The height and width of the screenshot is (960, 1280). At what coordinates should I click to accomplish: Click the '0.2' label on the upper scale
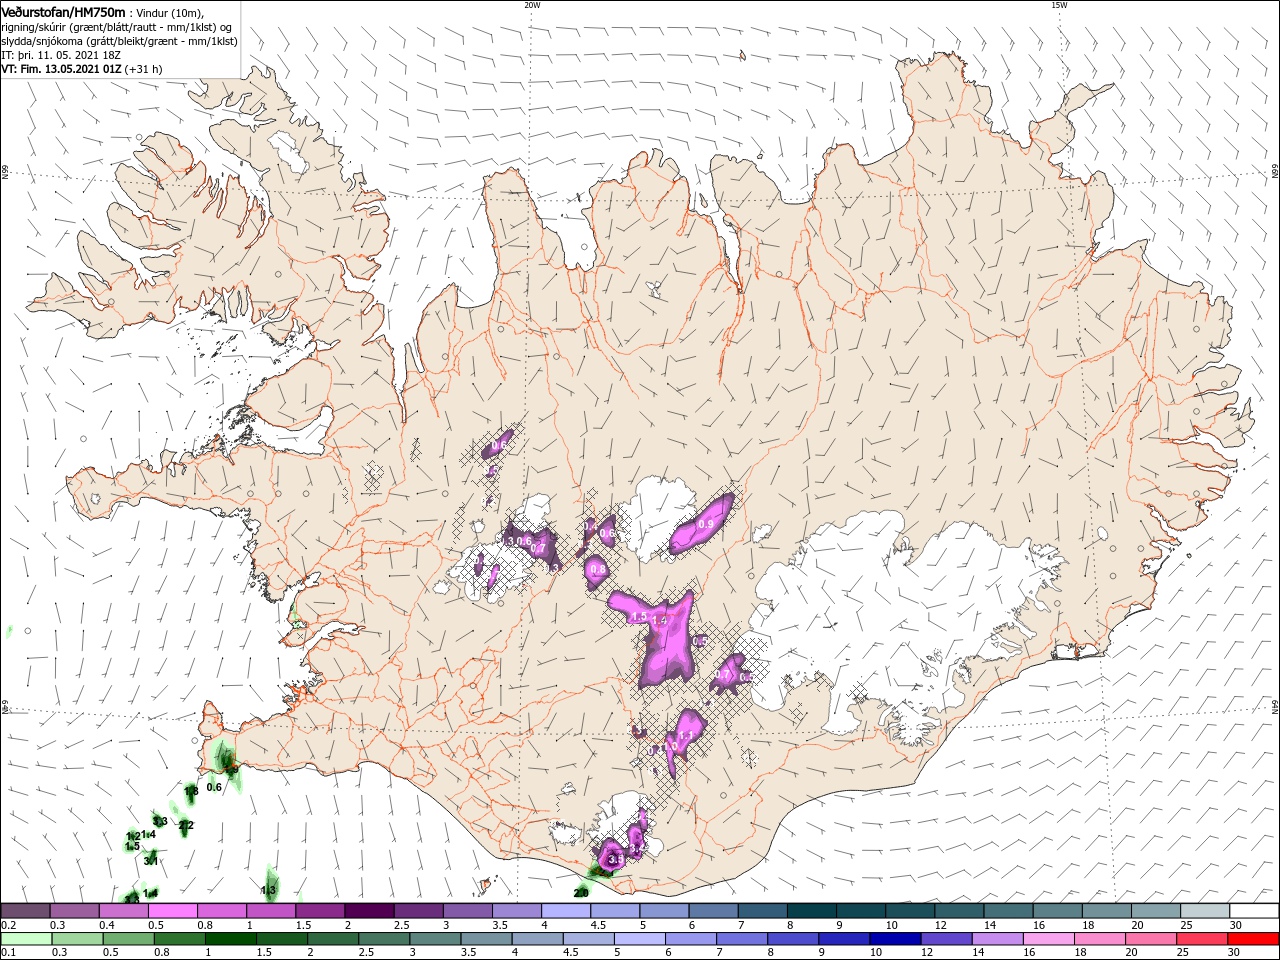pos(8,925)
